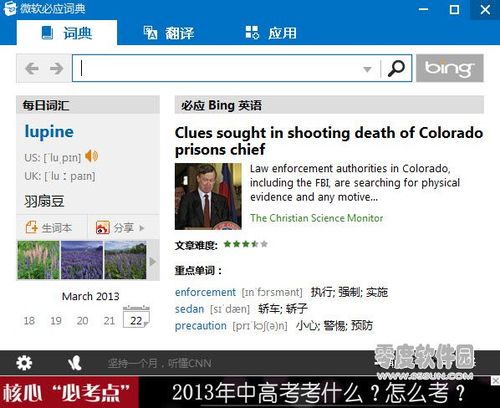The image size is (500, 408).
Task: Click the 应用 tab grid icon
Action: pos(252,33)
